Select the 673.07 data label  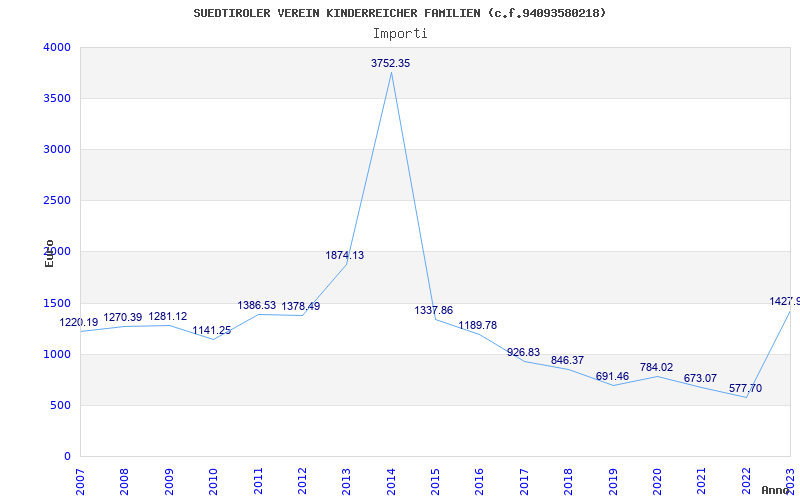pyautogui.click(x=701, y=378)
